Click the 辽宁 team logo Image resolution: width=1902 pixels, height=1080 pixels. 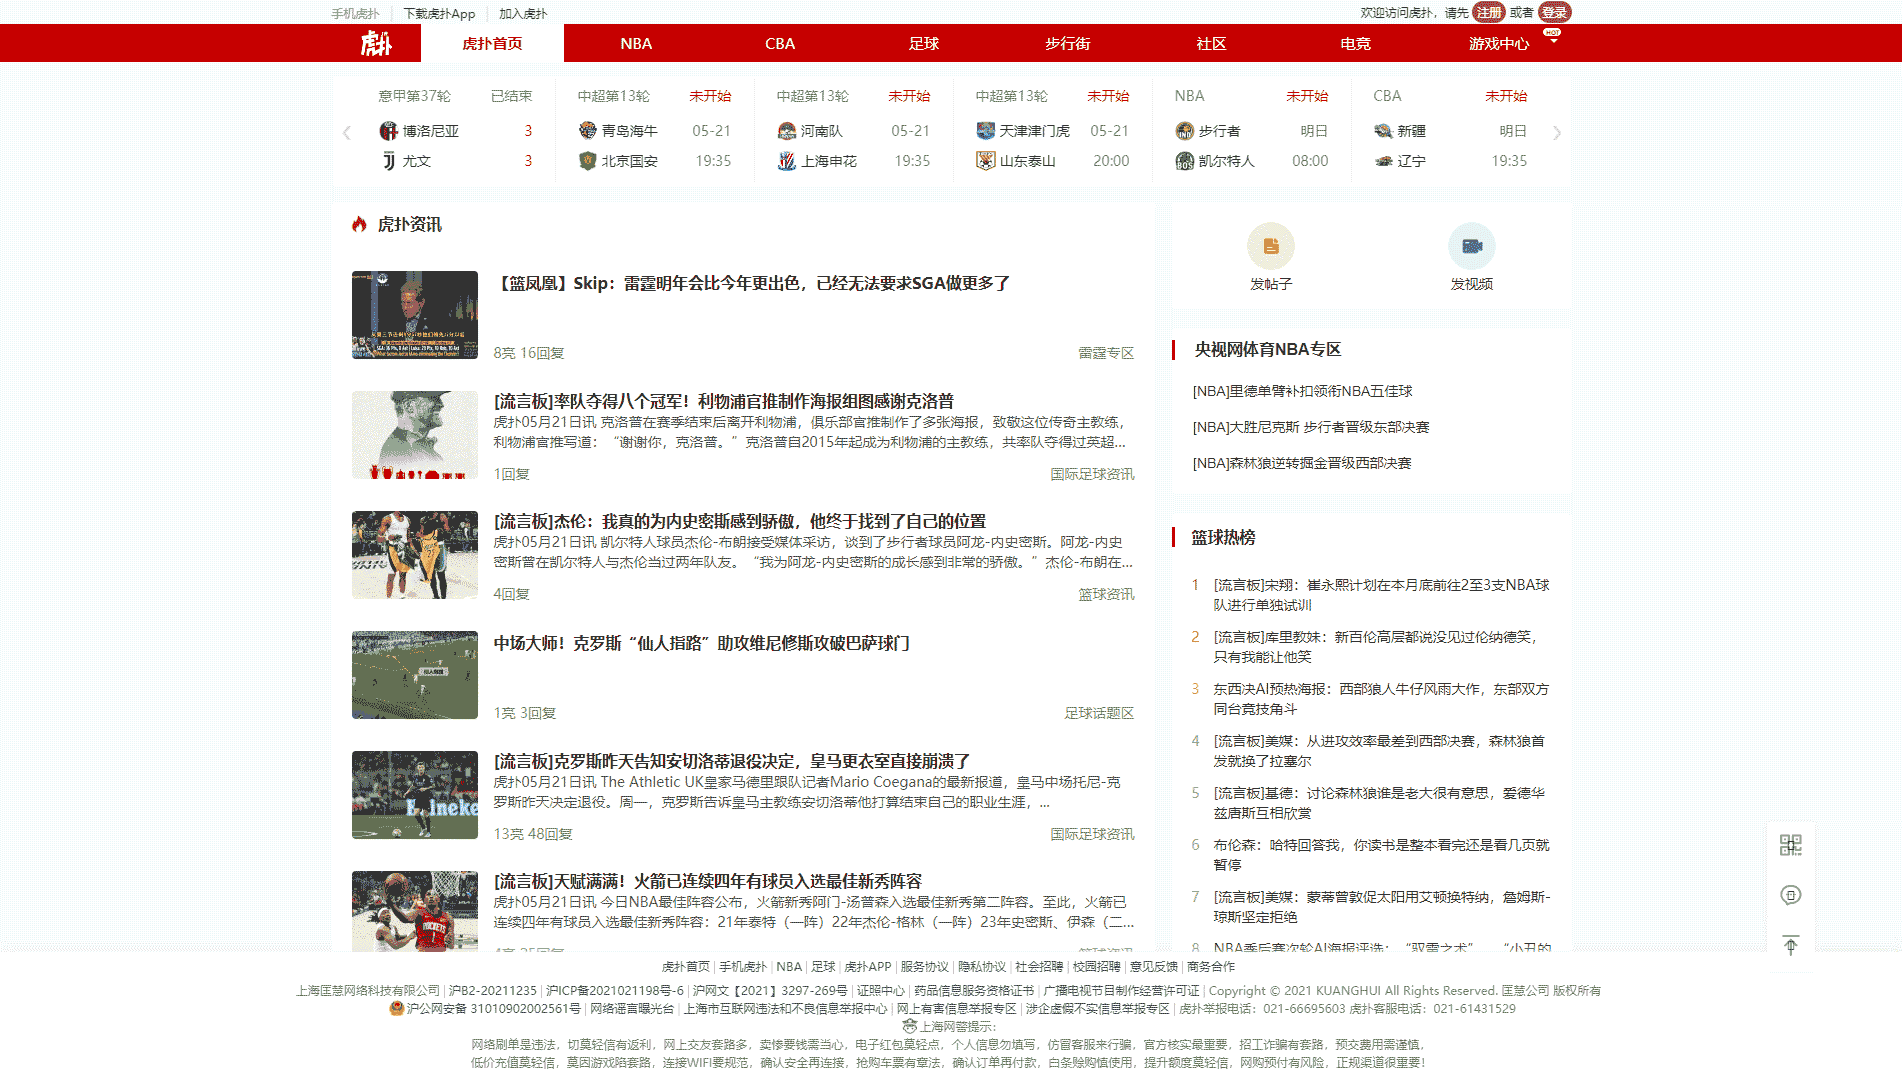tap(1383, 161)
